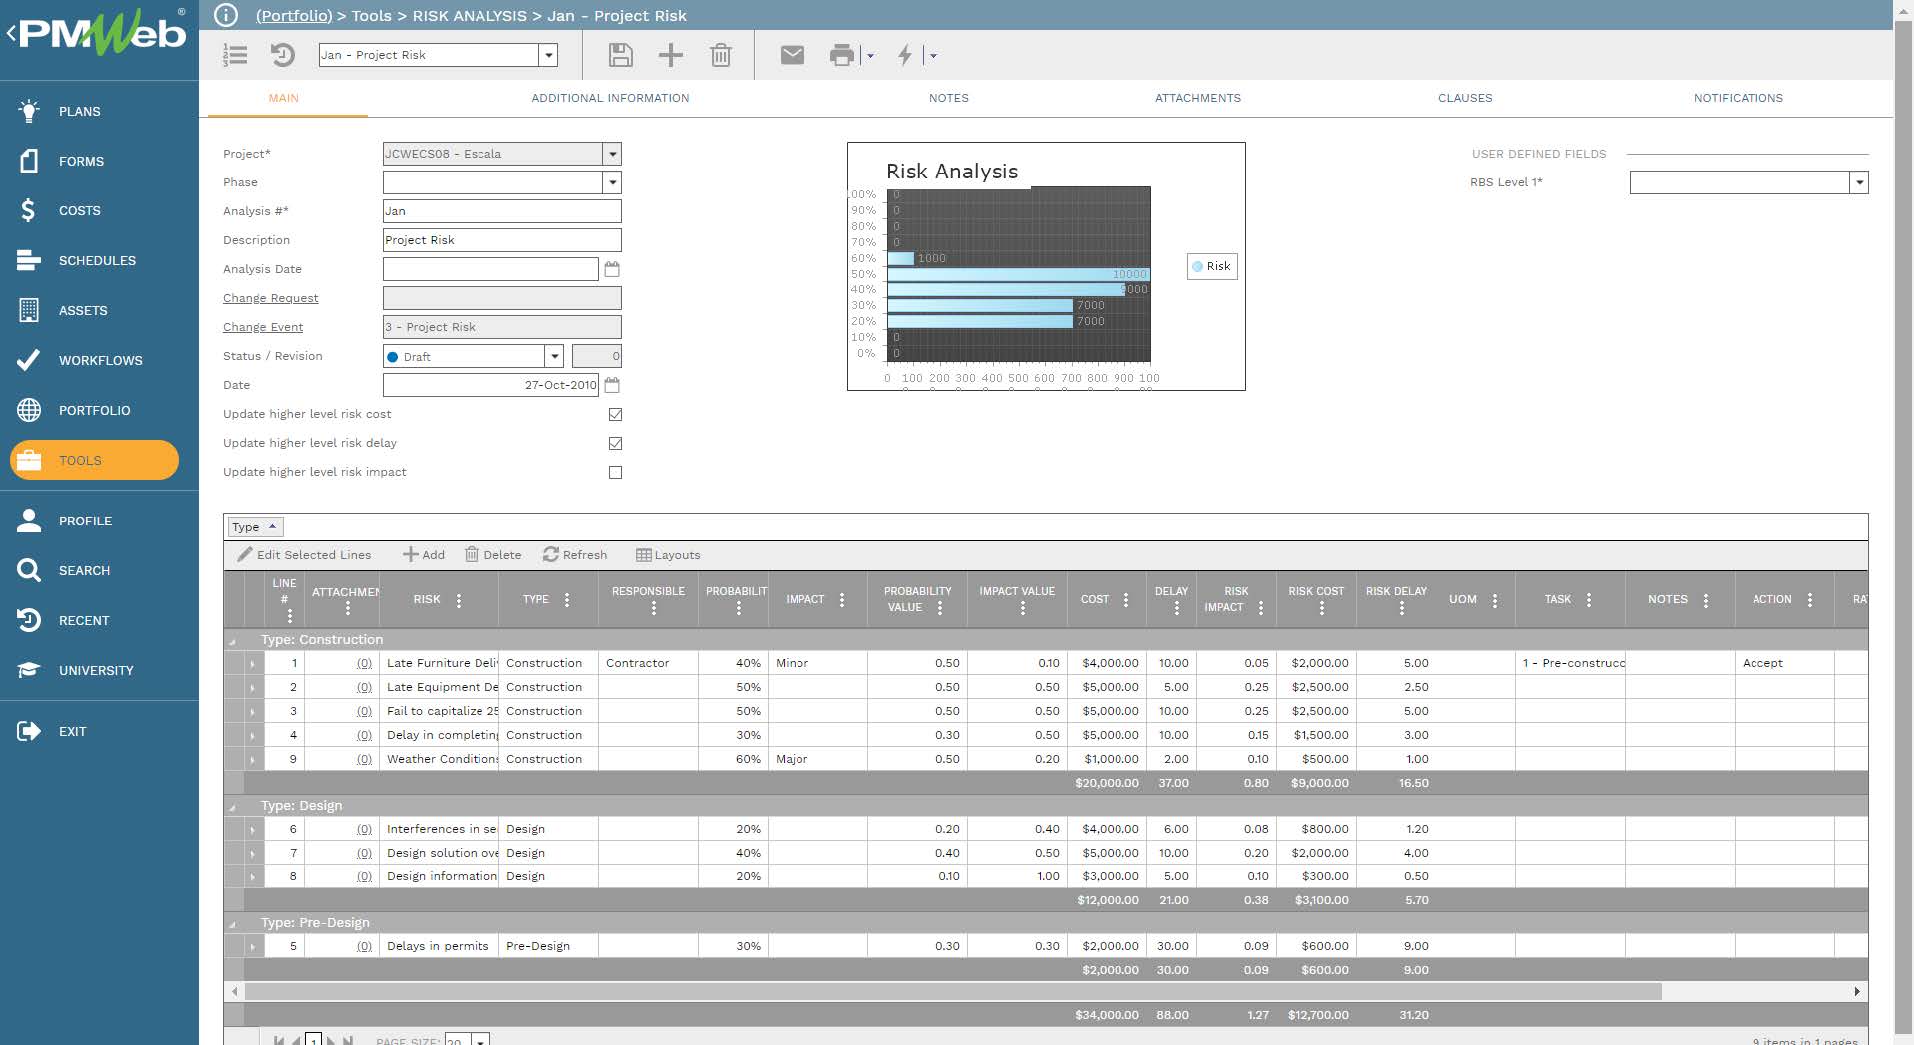Viewport: 1914px width, 1045px height.
Task: Click Add in the grid toolbar
Action: coord(424,555)
